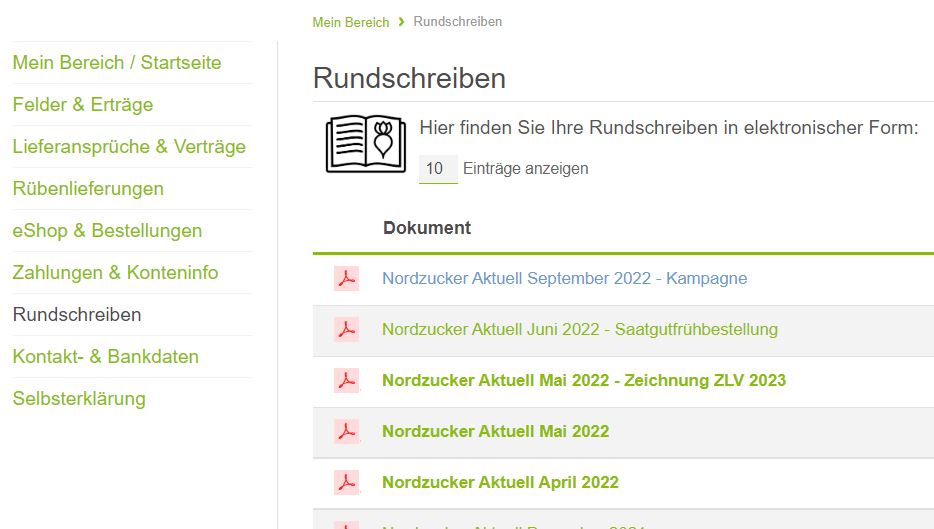Open Kontakt- & Bankdaten page
This screenshot has width=934, height=529.
[x=105, y=357]
